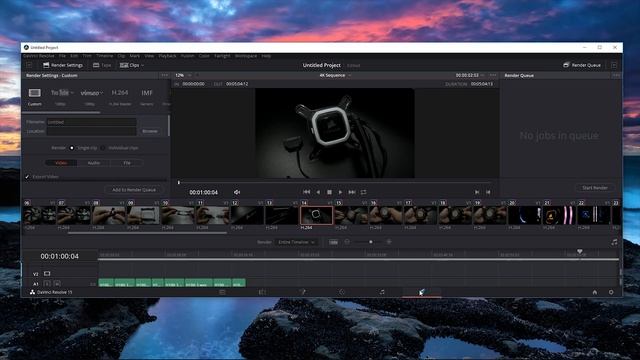Open Render Queue panel options menu
Viewport: 640px width, 360px height.
(616, 75)
